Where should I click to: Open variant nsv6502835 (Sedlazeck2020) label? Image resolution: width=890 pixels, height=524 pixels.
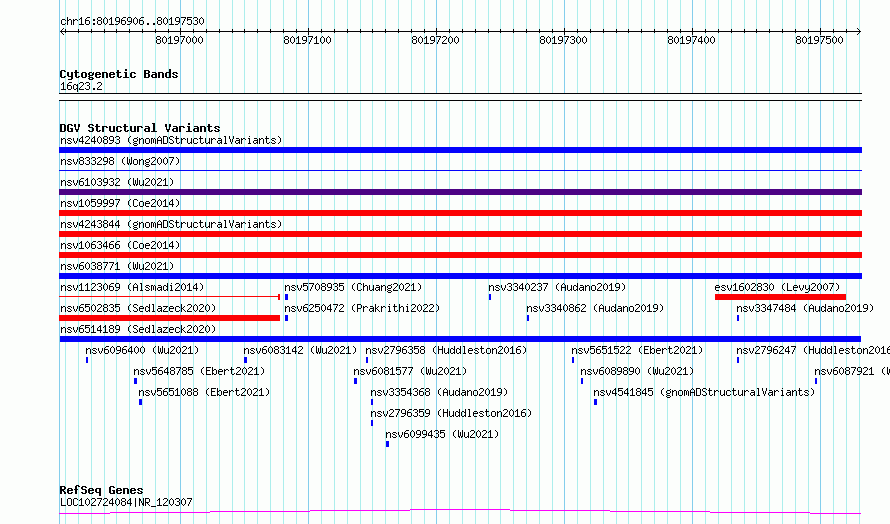[x=138, y=308]
